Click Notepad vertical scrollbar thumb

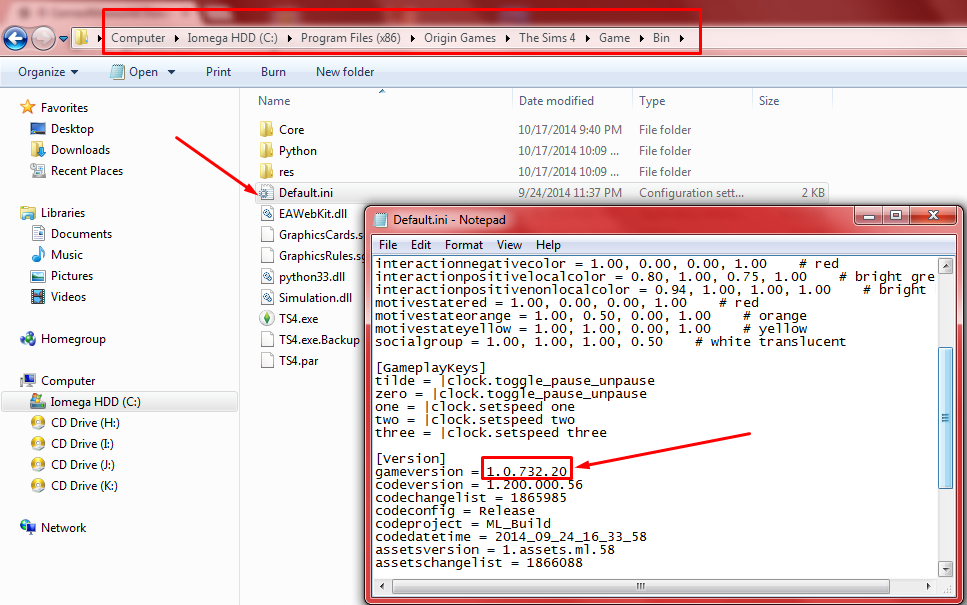coord(945,418)
